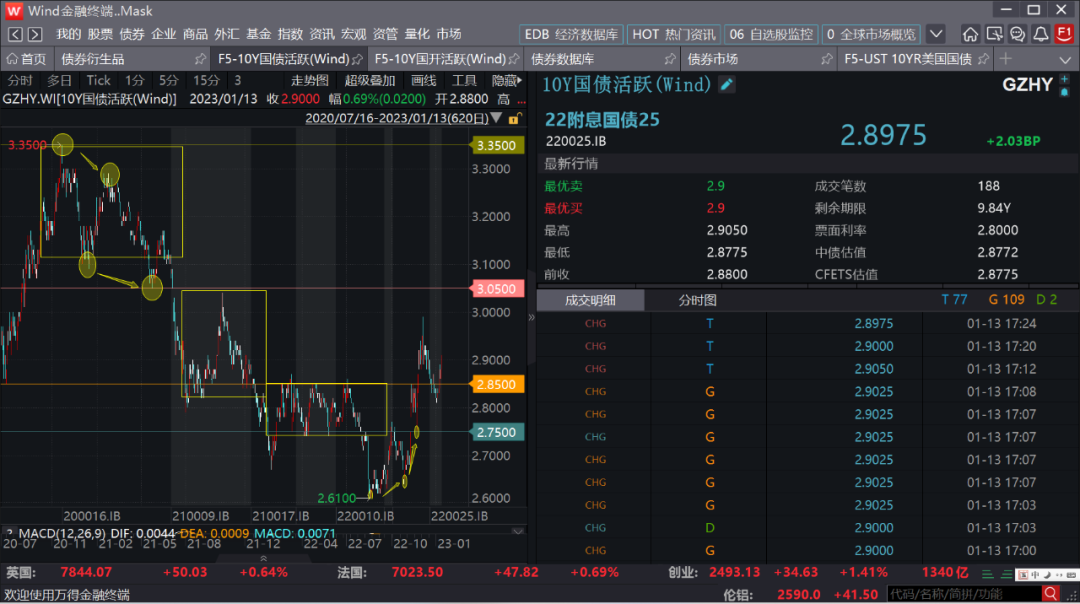
Task: Select the 分时 chart period
Action: click(x=20, y=81)
